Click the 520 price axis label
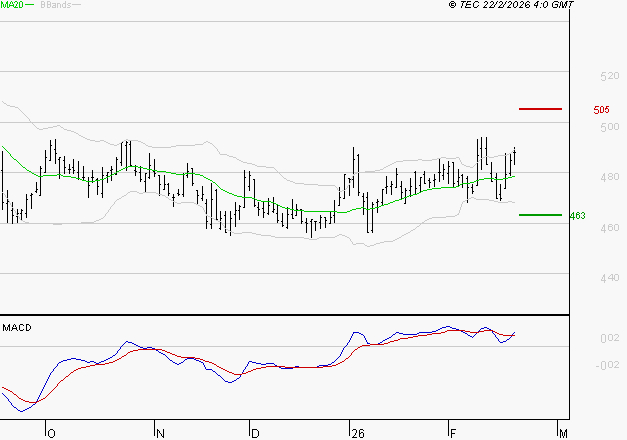627x440 pixels. coord(581,76)
